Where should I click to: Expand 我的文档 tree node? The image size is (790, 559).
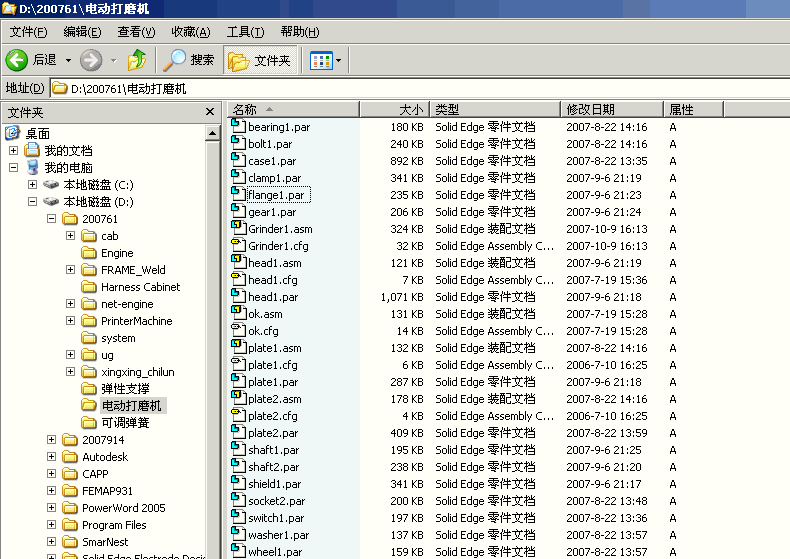coord(14,150)
